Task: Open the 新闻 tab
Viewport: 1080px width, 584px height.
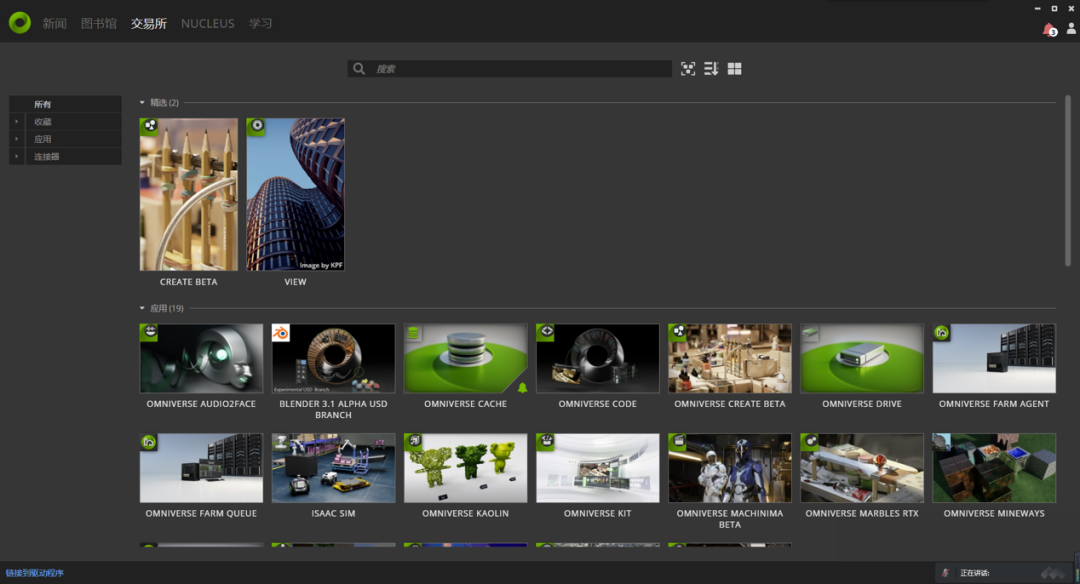Action: click(x=54, y=23)
